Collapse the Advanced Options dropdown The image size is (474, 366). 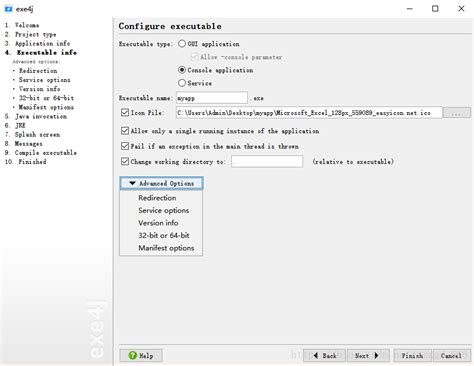[161, 183]
